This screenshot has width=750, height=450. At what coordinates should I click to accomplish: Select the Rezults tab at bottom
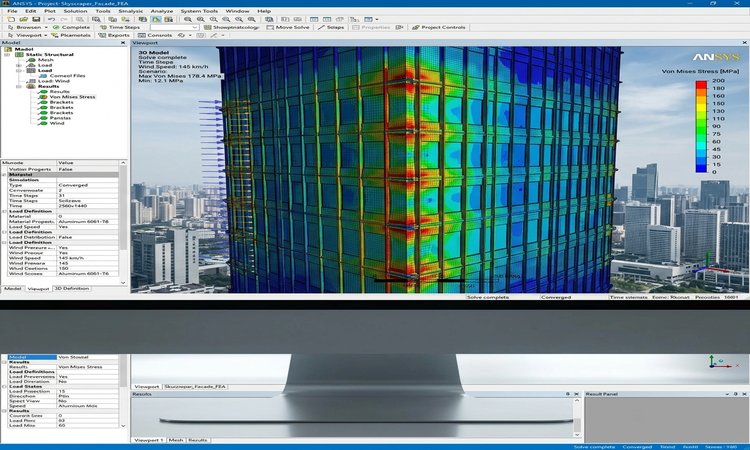pos(198,440)
